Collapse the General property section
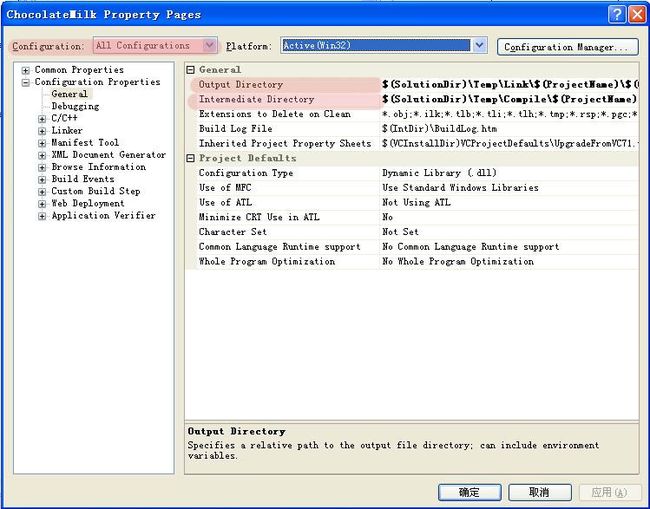Screen dimensions: 650x509 [x=190, y=70]
